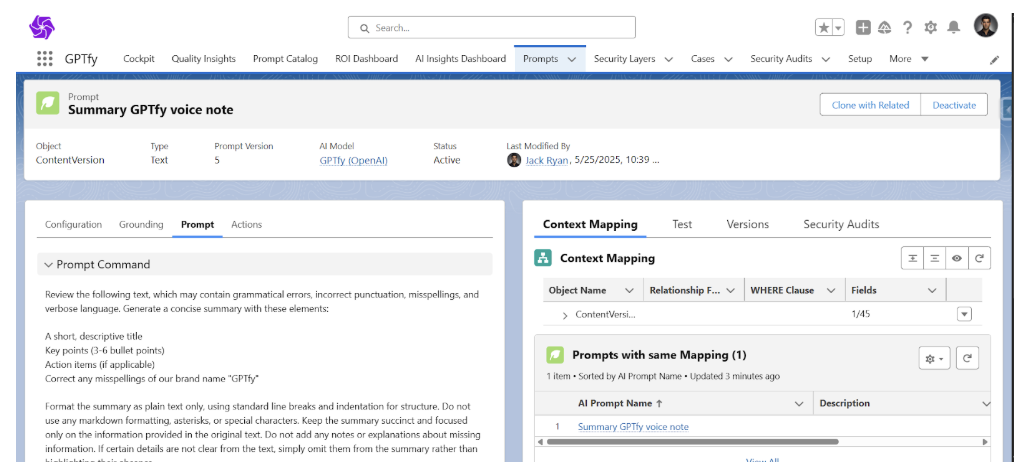1022x464 pixels.
Task: Switch to the Versions tab
Action: click(748, 224)
